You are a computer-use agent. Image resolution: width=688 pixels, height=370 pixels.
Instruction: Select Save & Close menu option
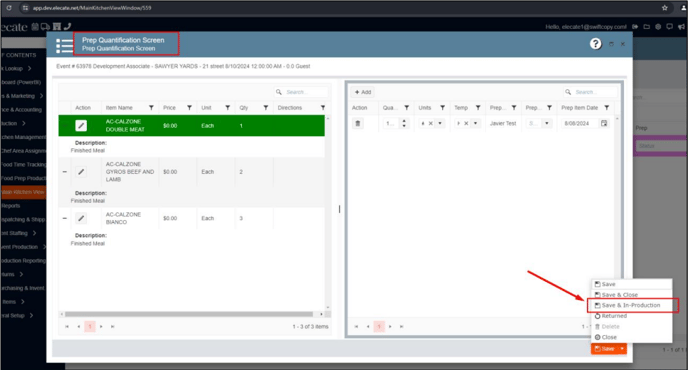620,295
